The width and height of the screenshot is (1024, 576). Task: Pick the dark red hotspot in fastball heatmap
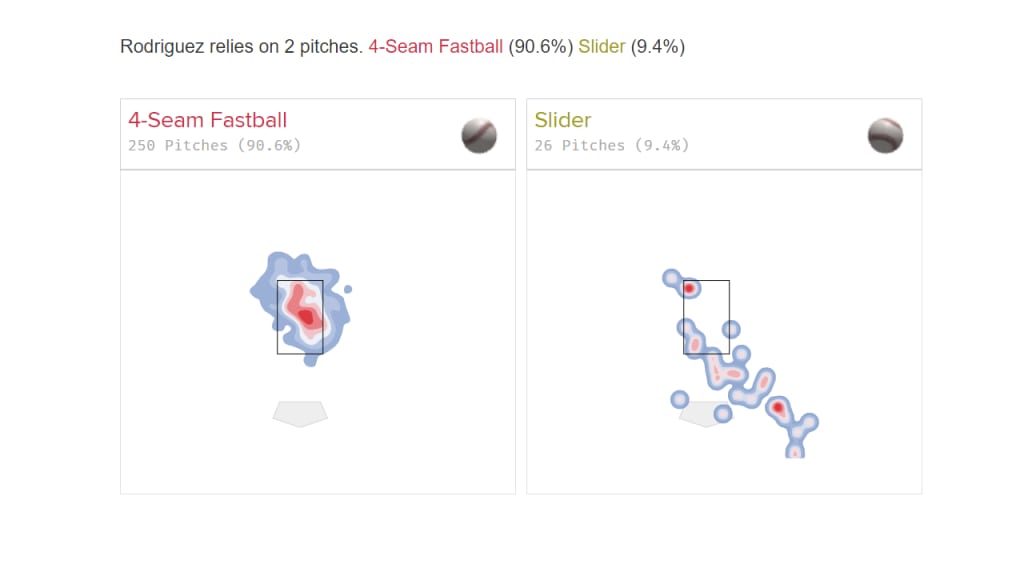coord(307,317)
